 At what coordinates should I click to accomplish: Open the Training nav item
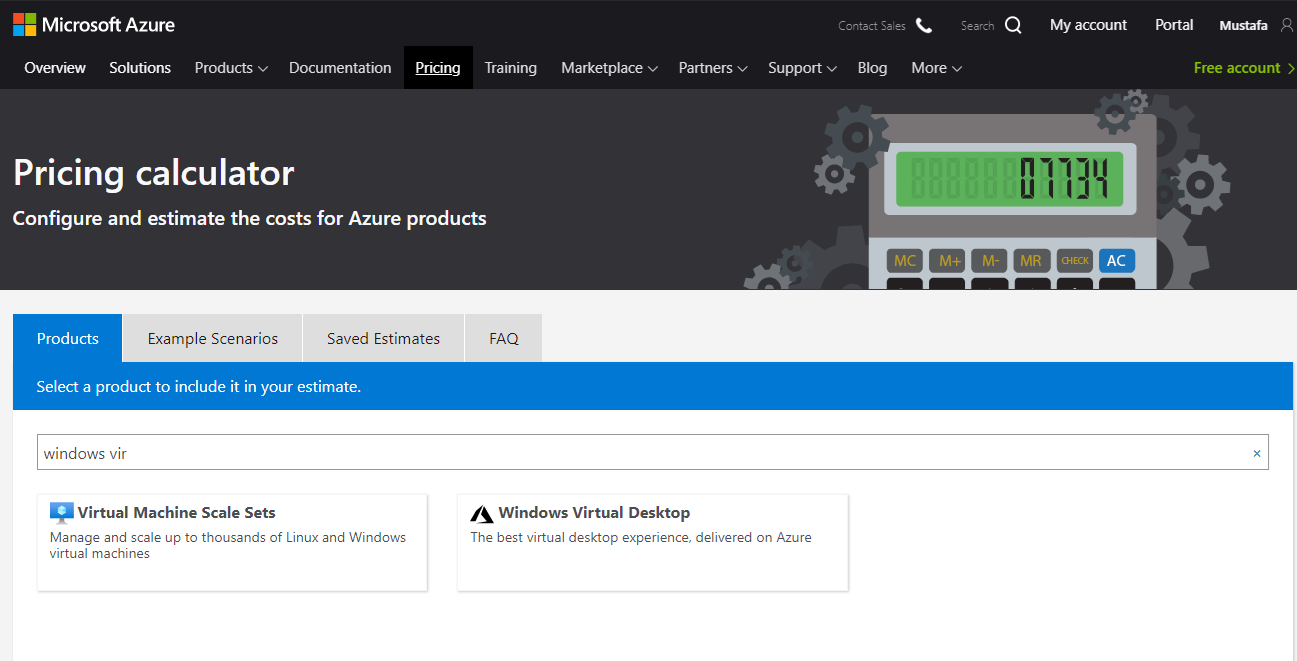tap(511, 68)
